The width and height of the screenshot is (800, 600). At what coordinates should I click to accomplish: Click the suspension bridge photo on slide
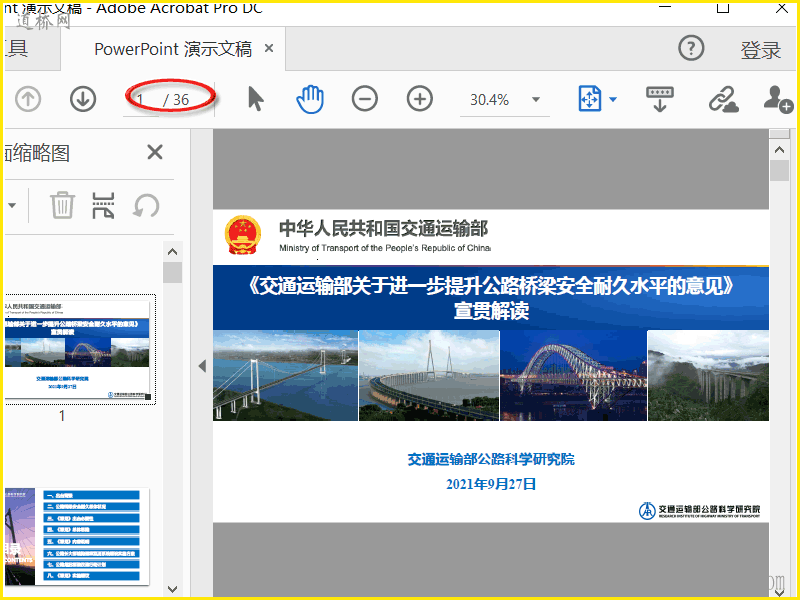pyautogui.click(x=285, y=376)
